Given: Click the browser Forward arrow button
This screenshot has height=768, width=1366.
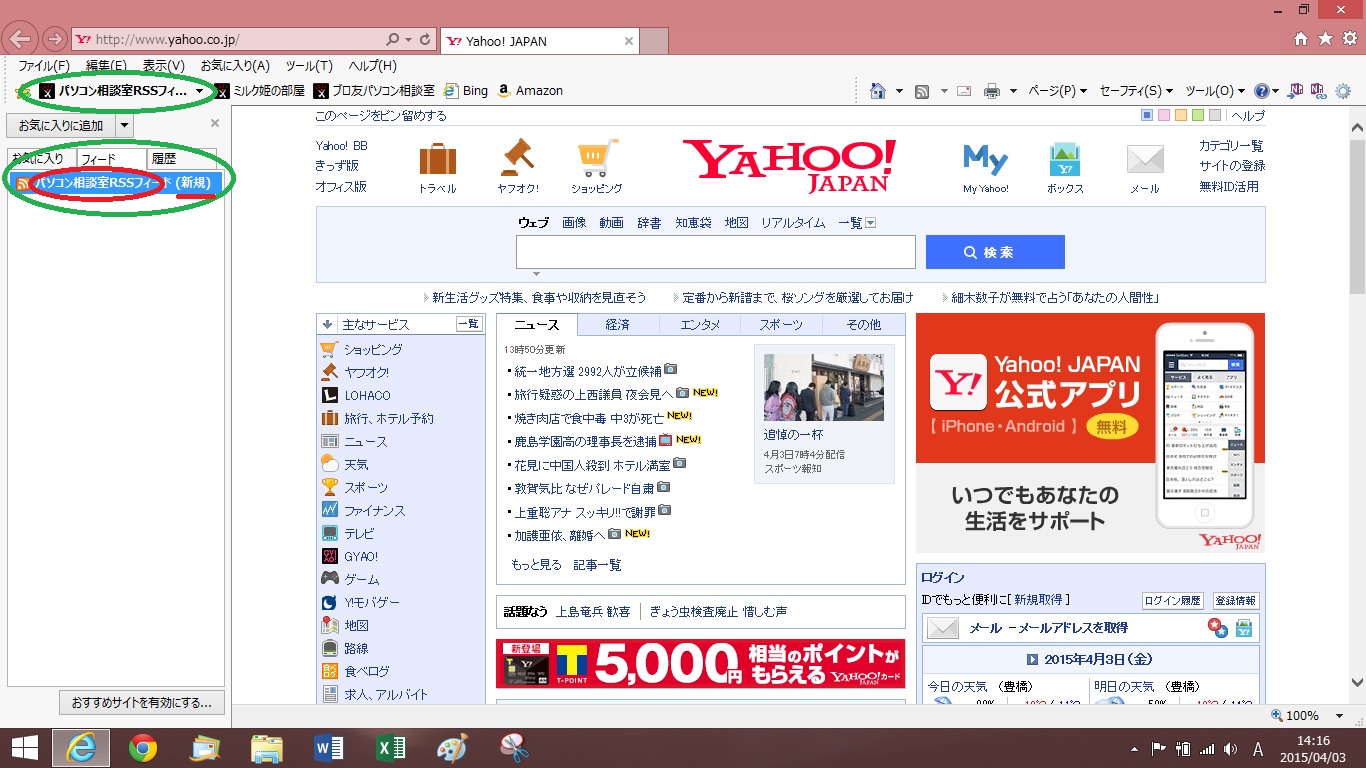Looking at the screenshot, I should (x=55, y=40).
